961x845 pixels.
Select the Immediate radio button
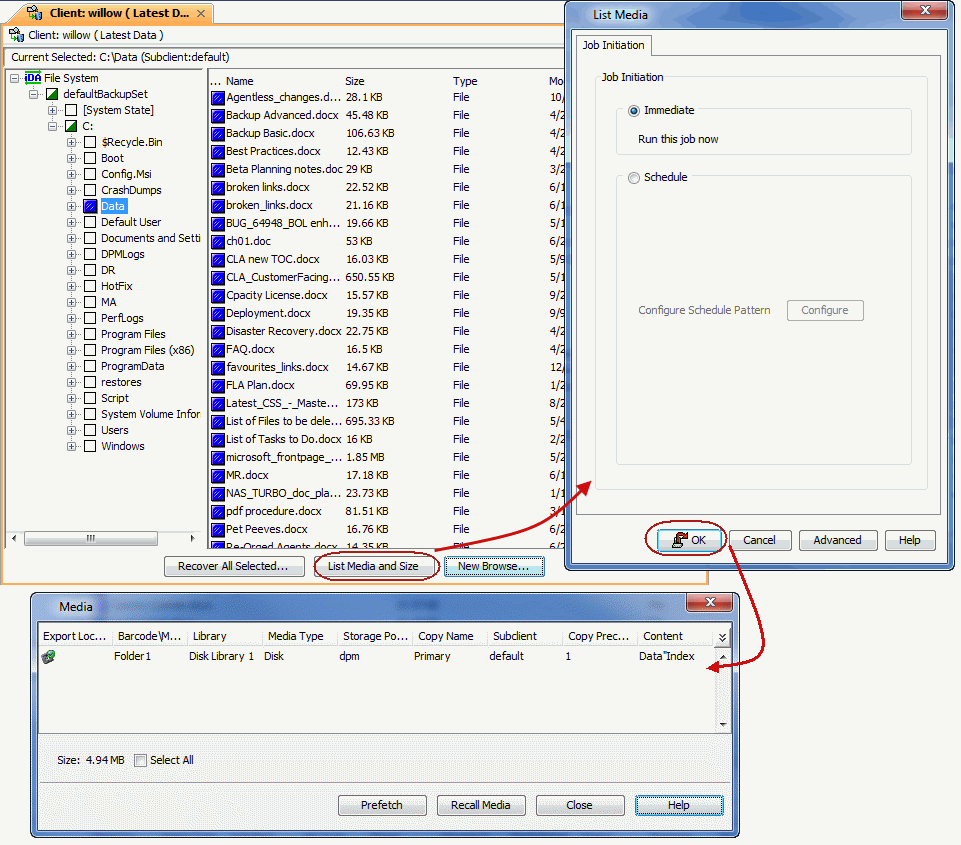(x=633, y=111)
